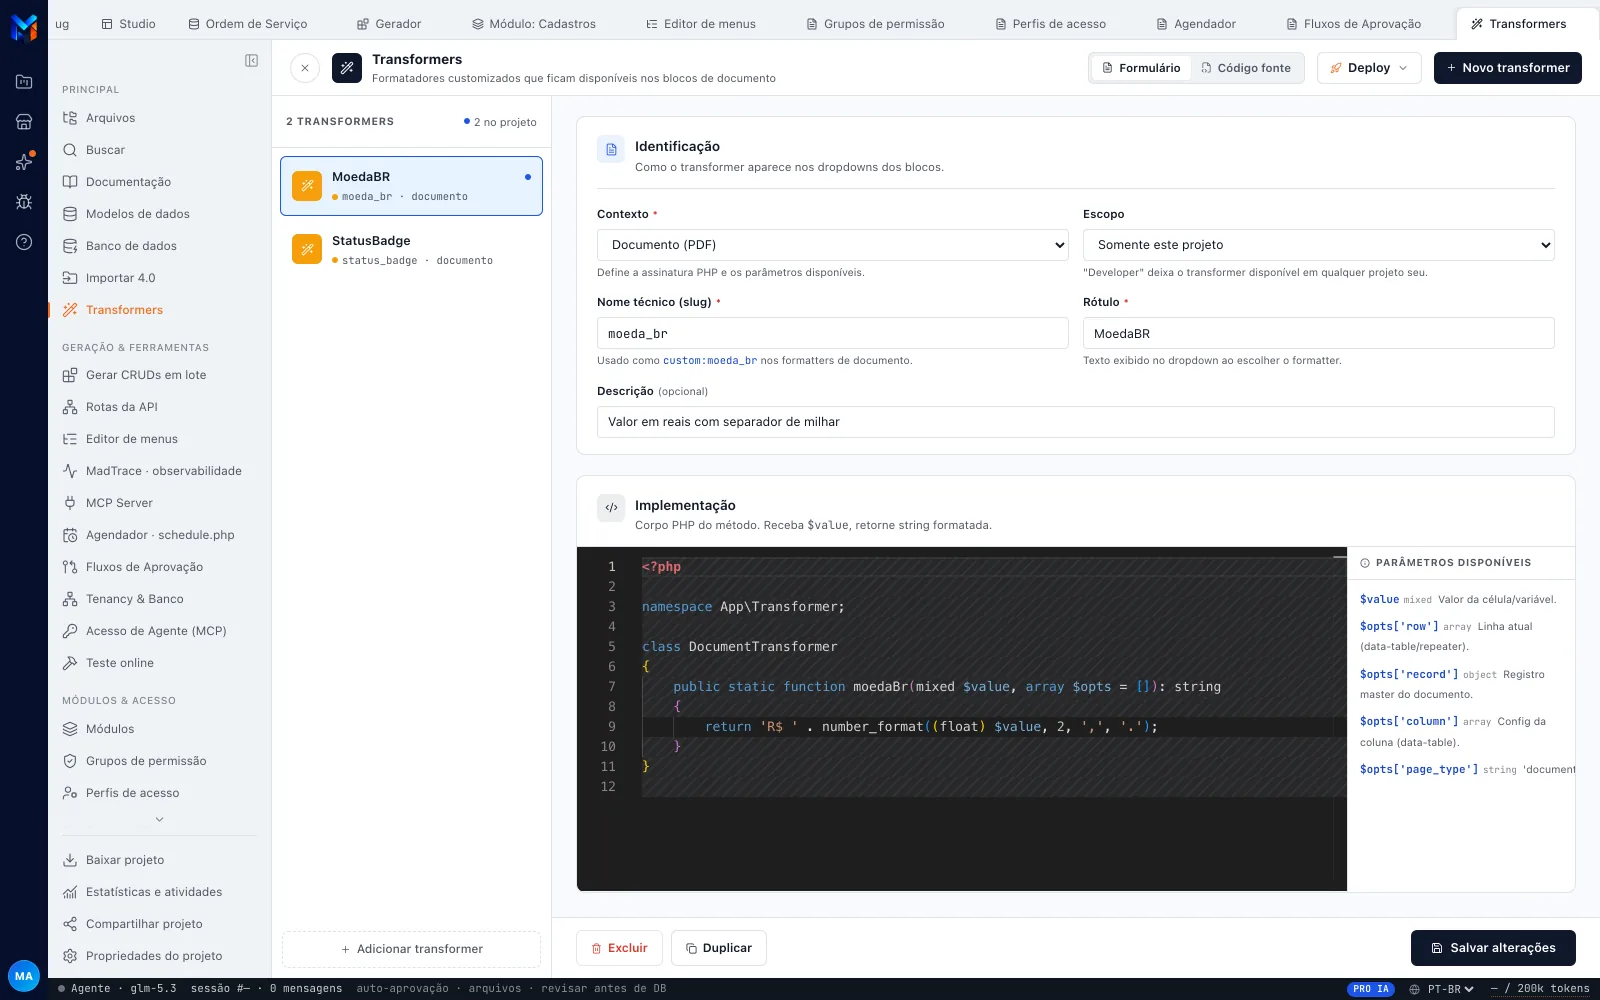
Task: Select the StatusBadge transformer row
Action: tap(411, 250)
